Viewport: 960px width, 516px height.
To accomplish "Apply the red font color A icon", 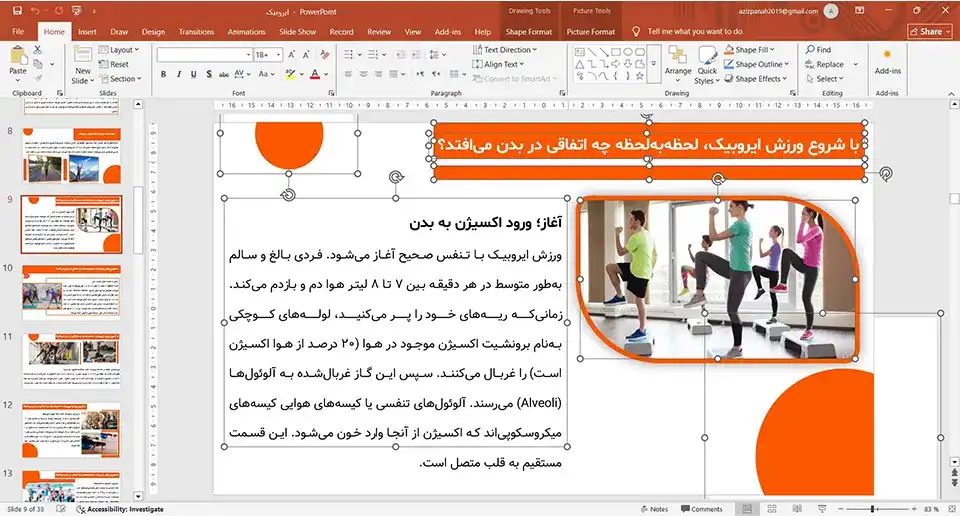I will (315, 74).
